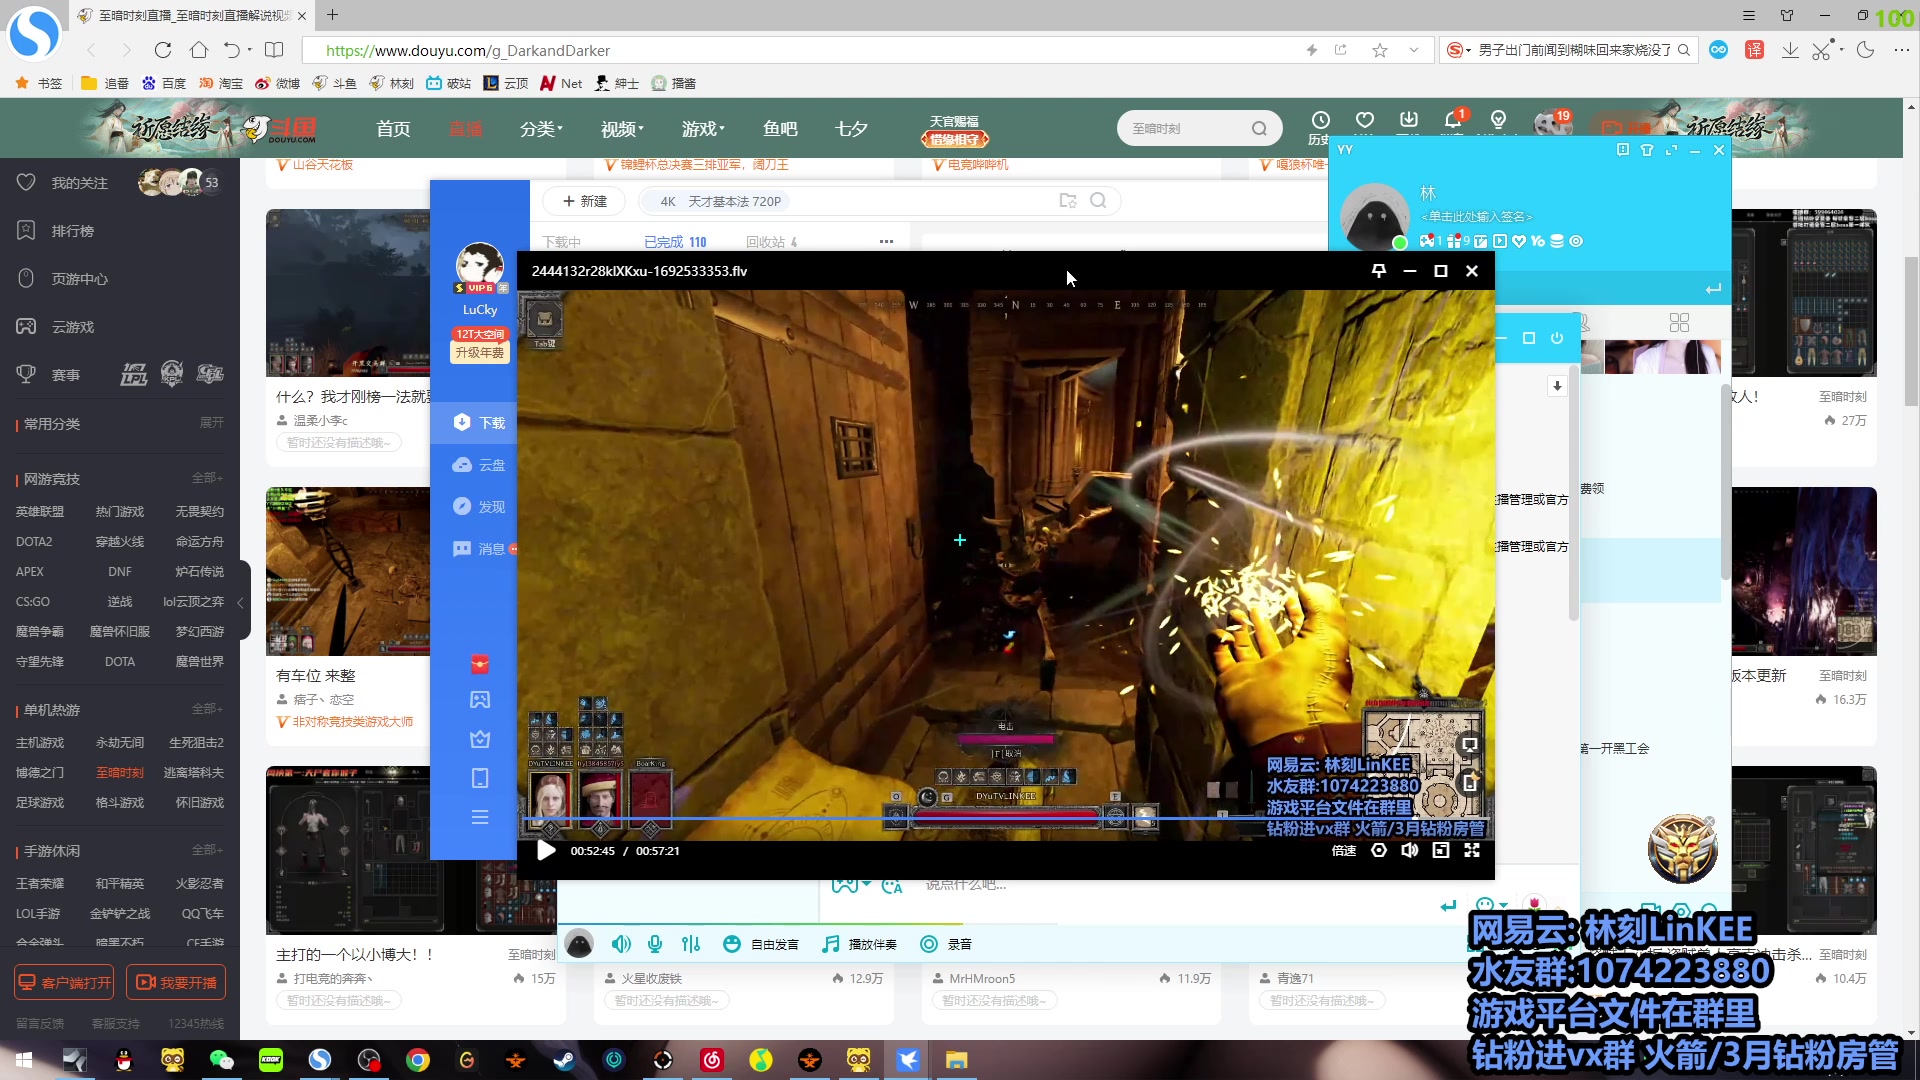Click the YY feedback icon in title bar

click(x=1623, y=150)
